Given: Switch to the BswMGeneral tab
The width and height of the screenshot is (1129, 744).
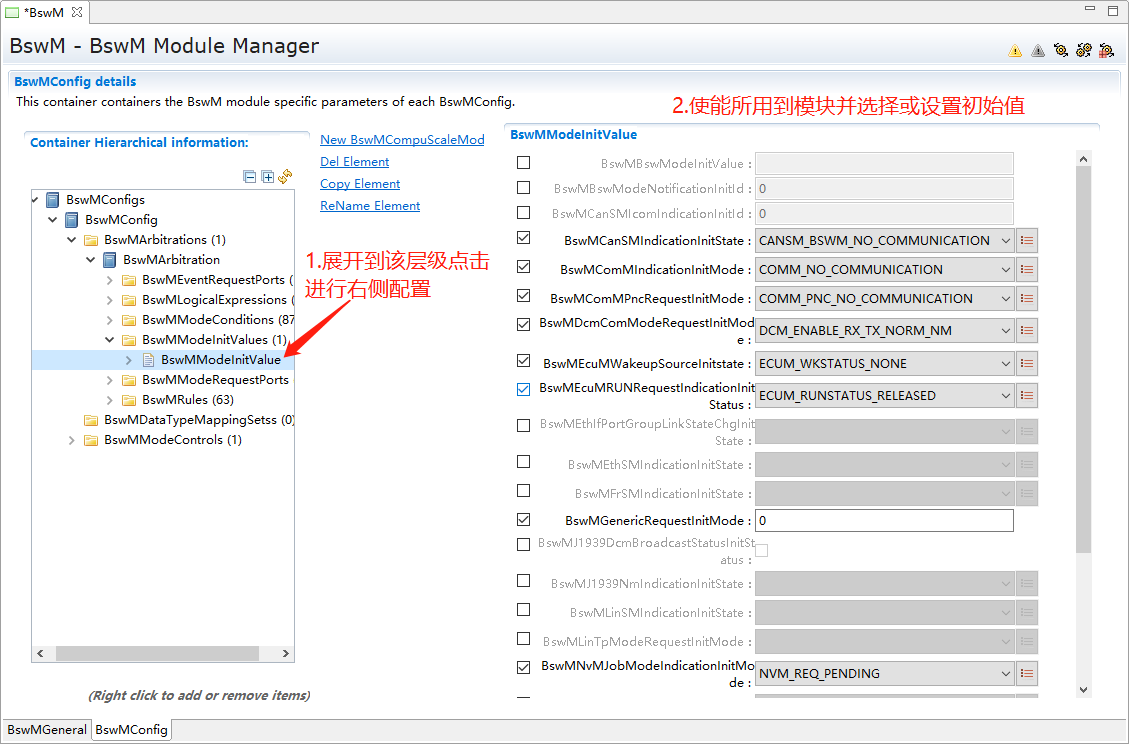Looking at the screenshot, I should (47, 730).
